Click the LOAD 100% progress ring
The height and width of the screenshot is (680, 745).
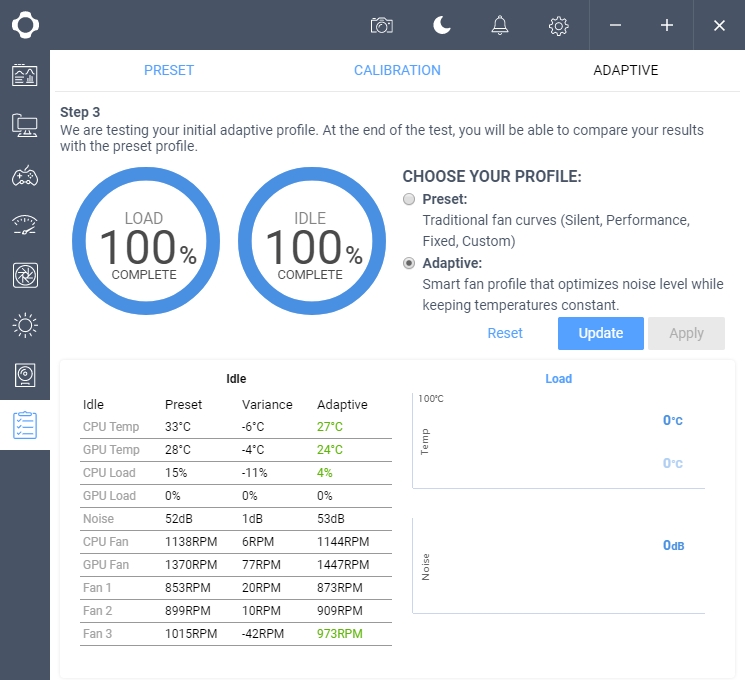click(144, 246)
